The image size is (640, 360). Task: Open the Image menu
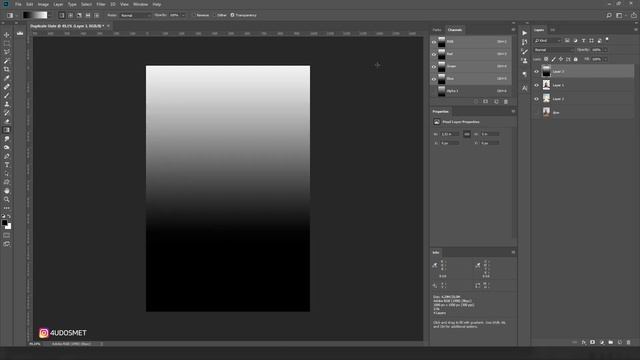click(43, 4)
